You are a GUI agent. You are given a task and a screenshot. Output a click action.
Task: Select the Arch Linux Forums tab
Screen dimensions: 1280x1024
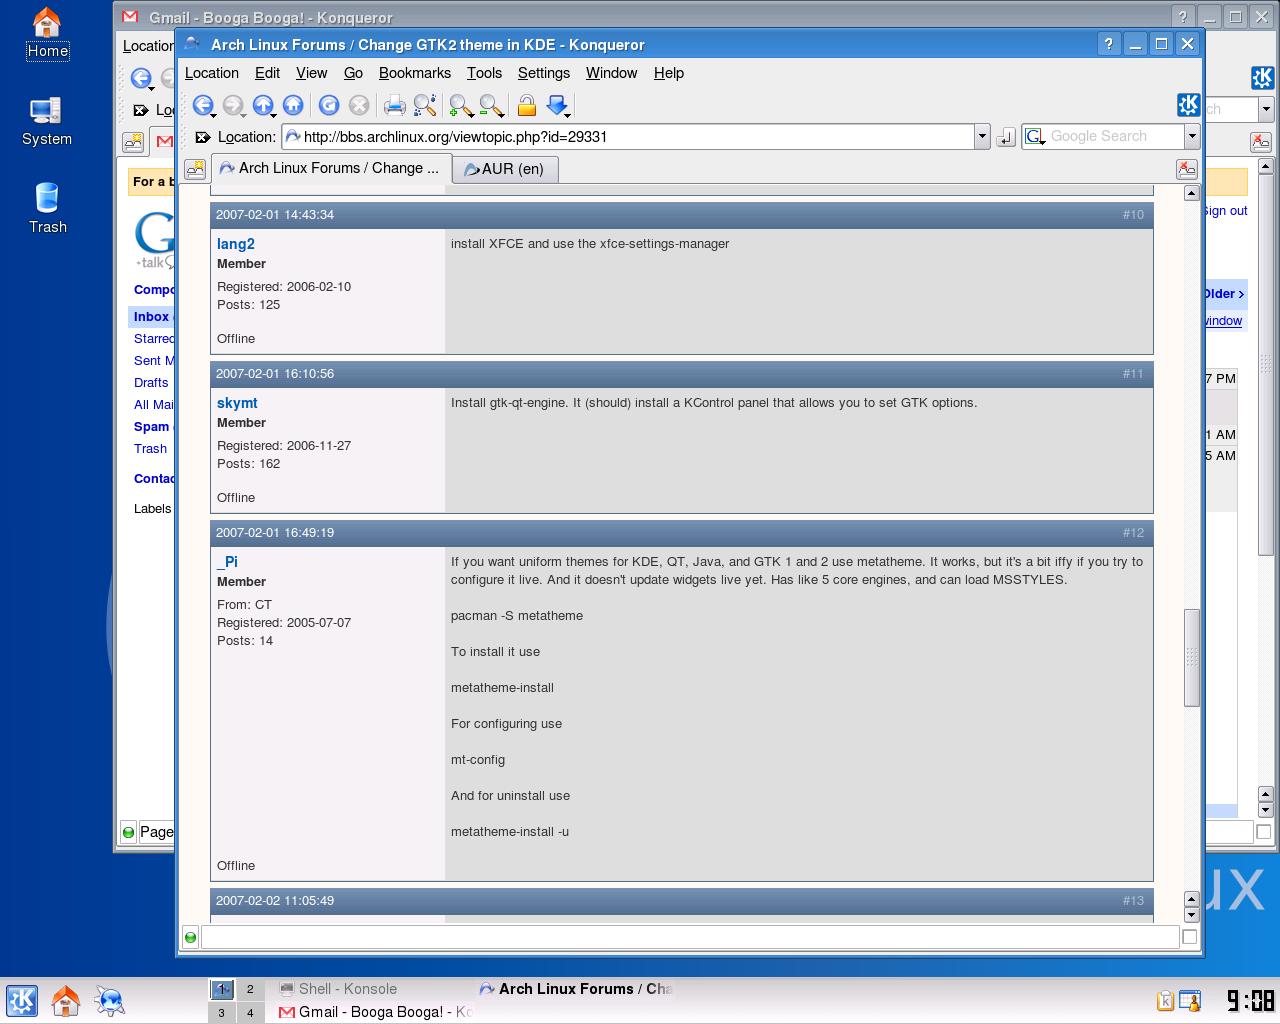330,168
